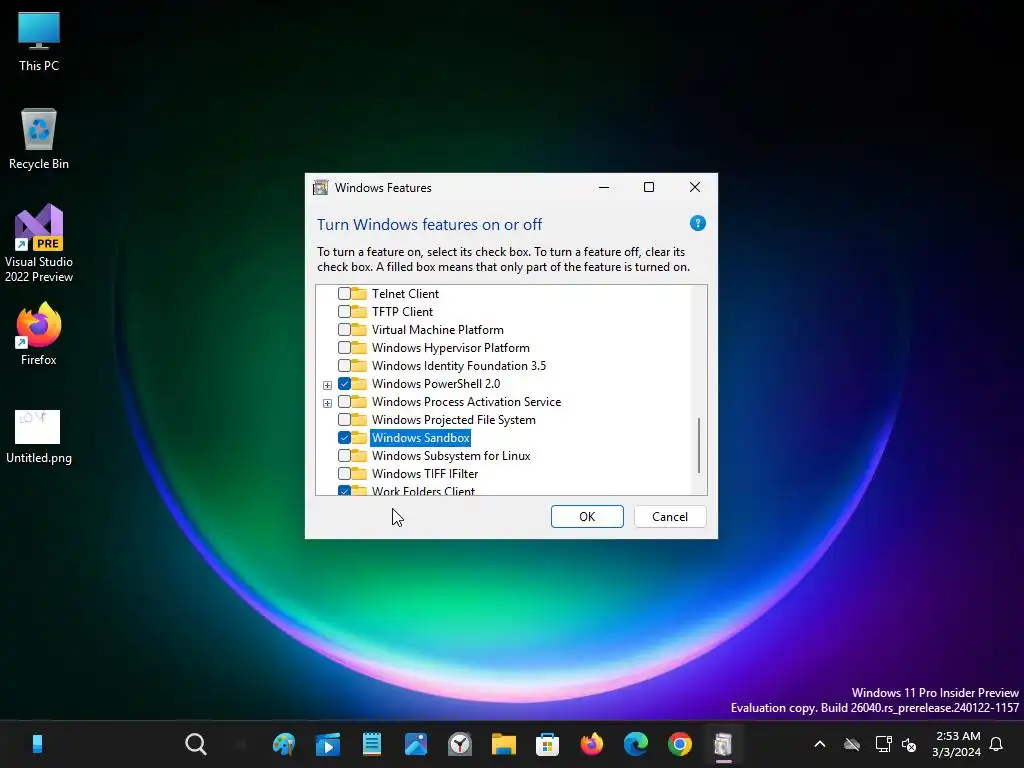1024x768 pixels.
Task: Select the Windows Sandbox label
Action: [x=421, y=438]
